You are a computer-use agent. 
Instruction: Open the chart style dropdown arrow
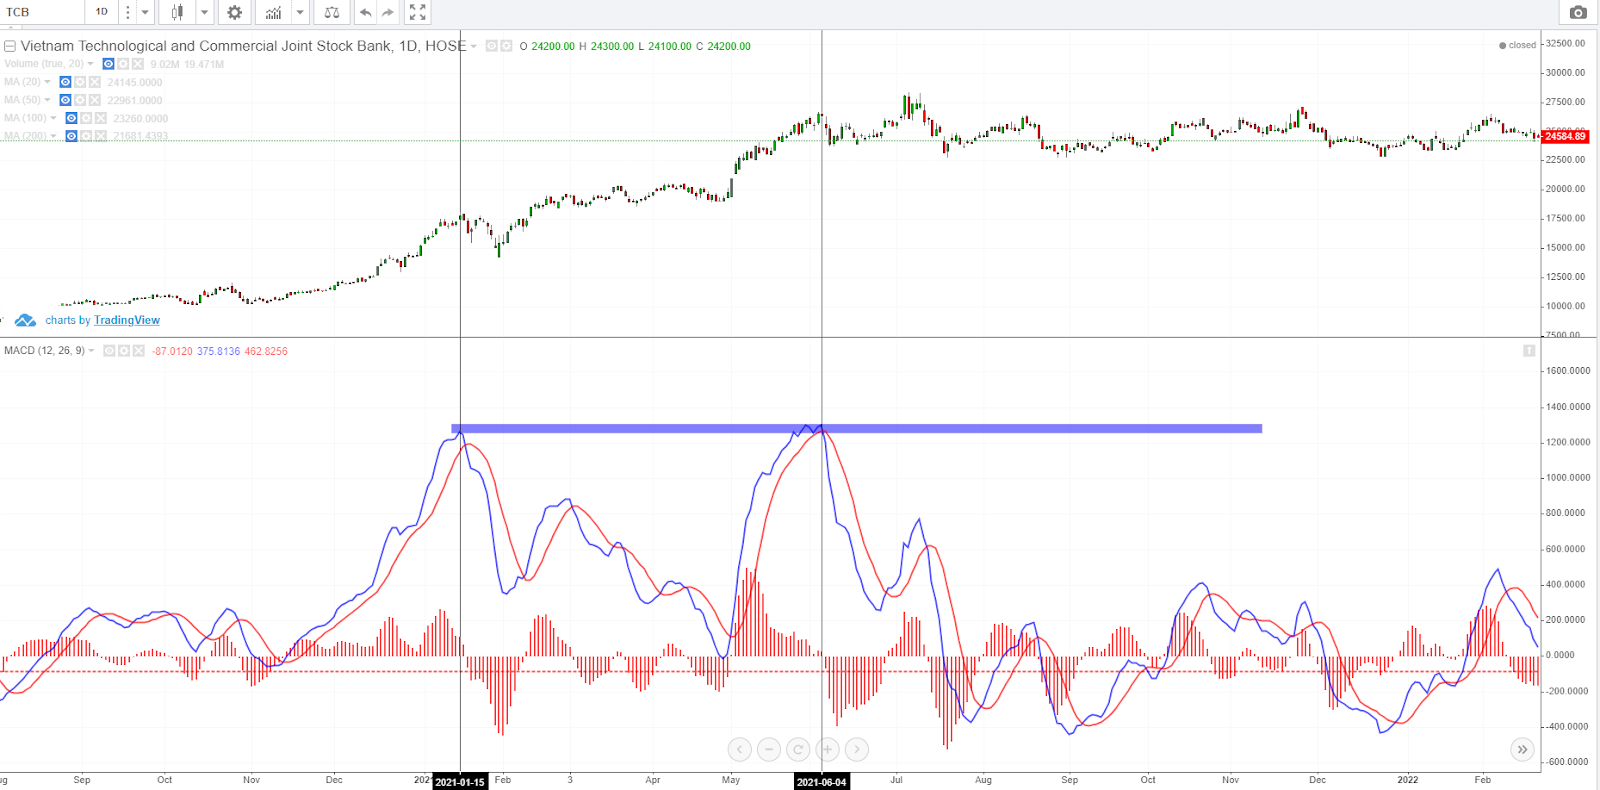click(x=204, y=12)
